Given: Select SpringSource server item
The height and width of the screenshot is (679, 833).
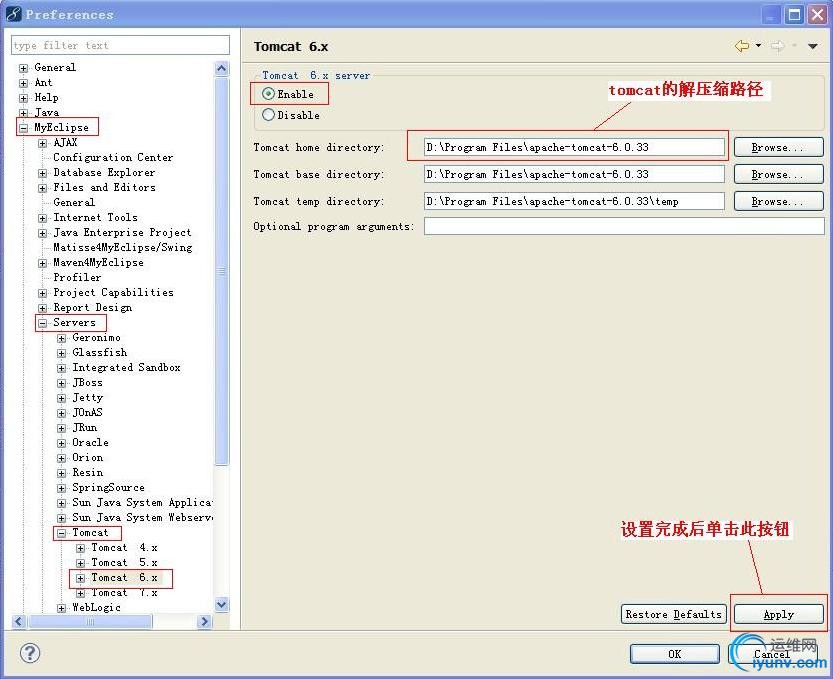Looking at the screenshot, I should click(x=108, y=487).
